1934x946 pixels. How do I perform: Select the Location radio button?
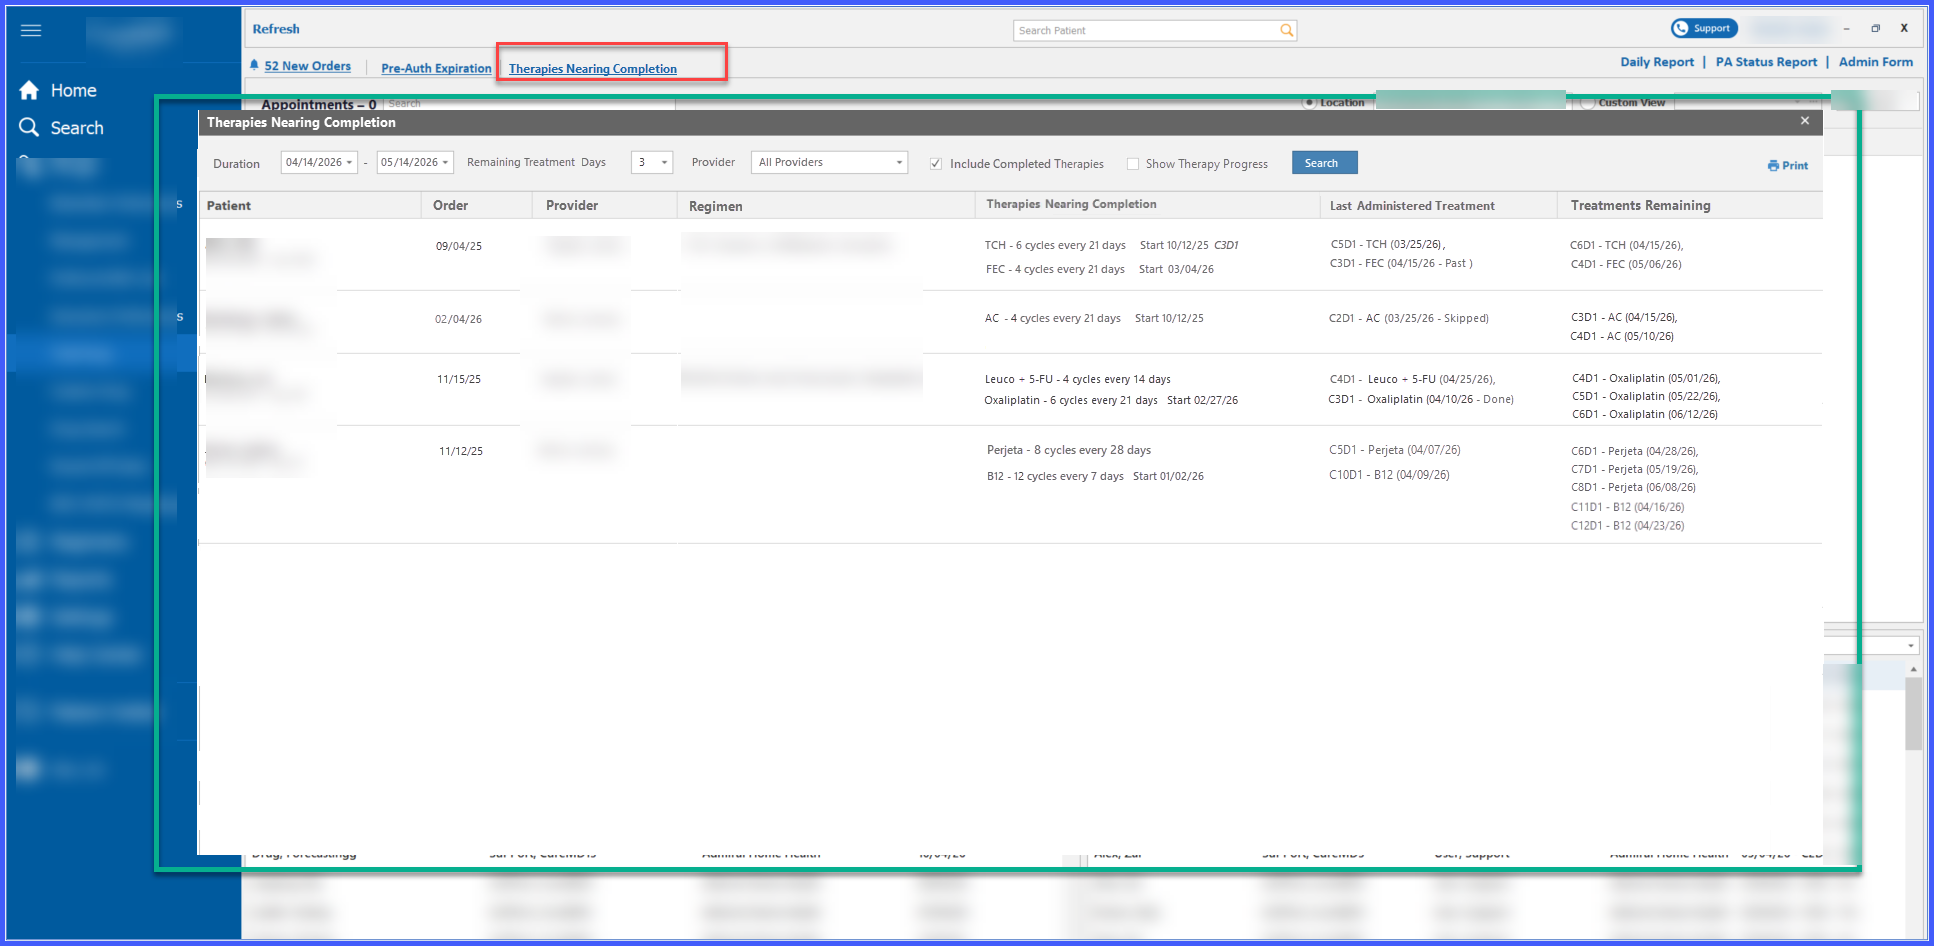click(1309, 102)
